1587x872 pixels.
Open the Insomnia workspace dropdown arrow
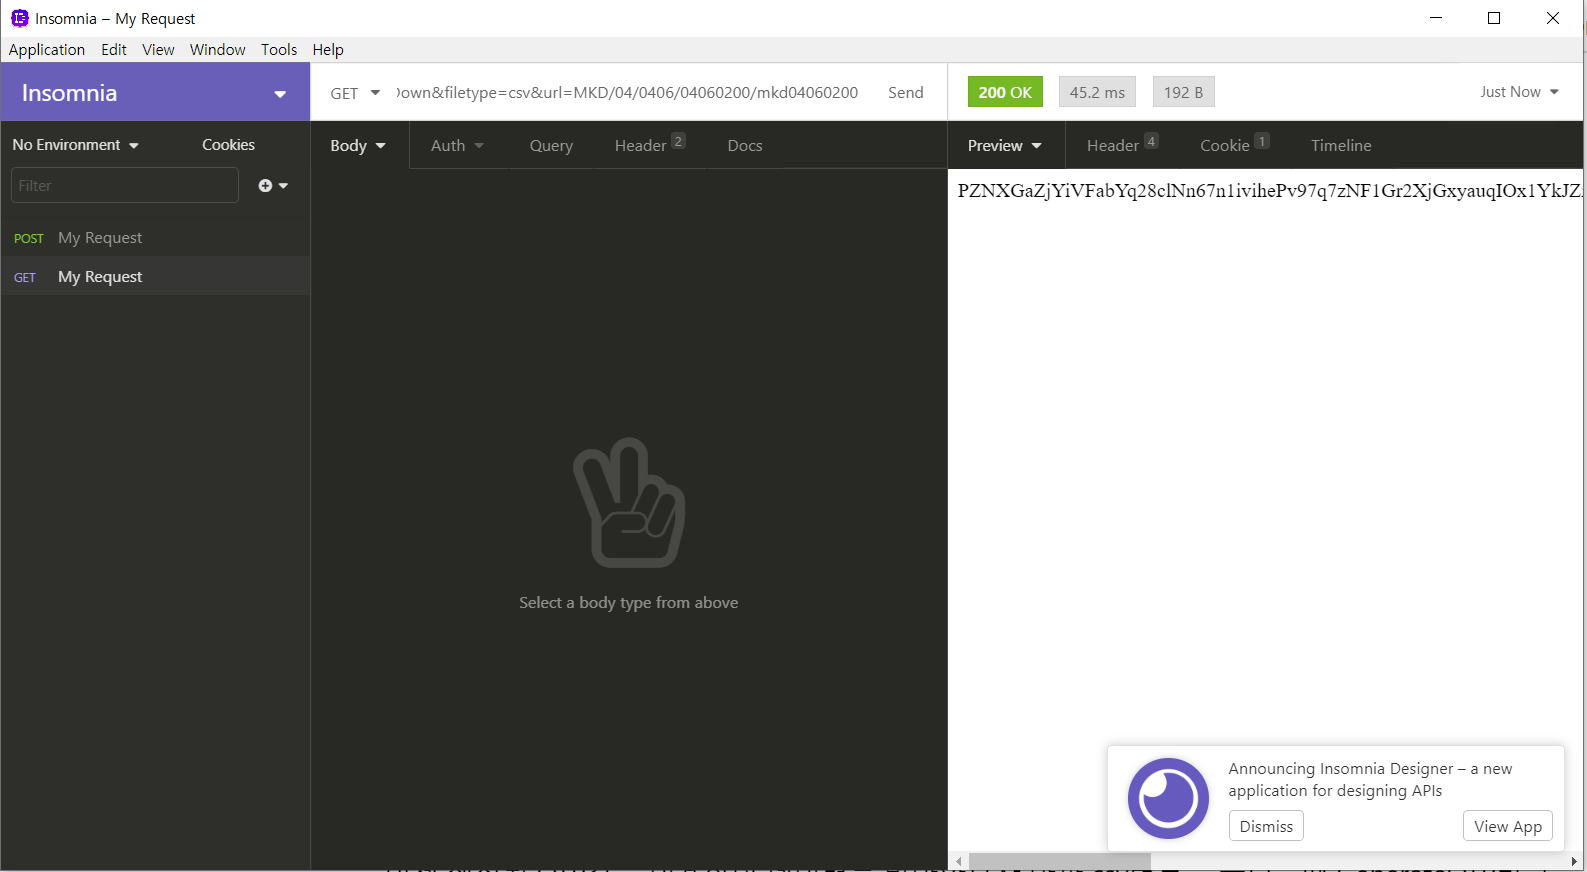pyautogui.click(x=280, y=94)
